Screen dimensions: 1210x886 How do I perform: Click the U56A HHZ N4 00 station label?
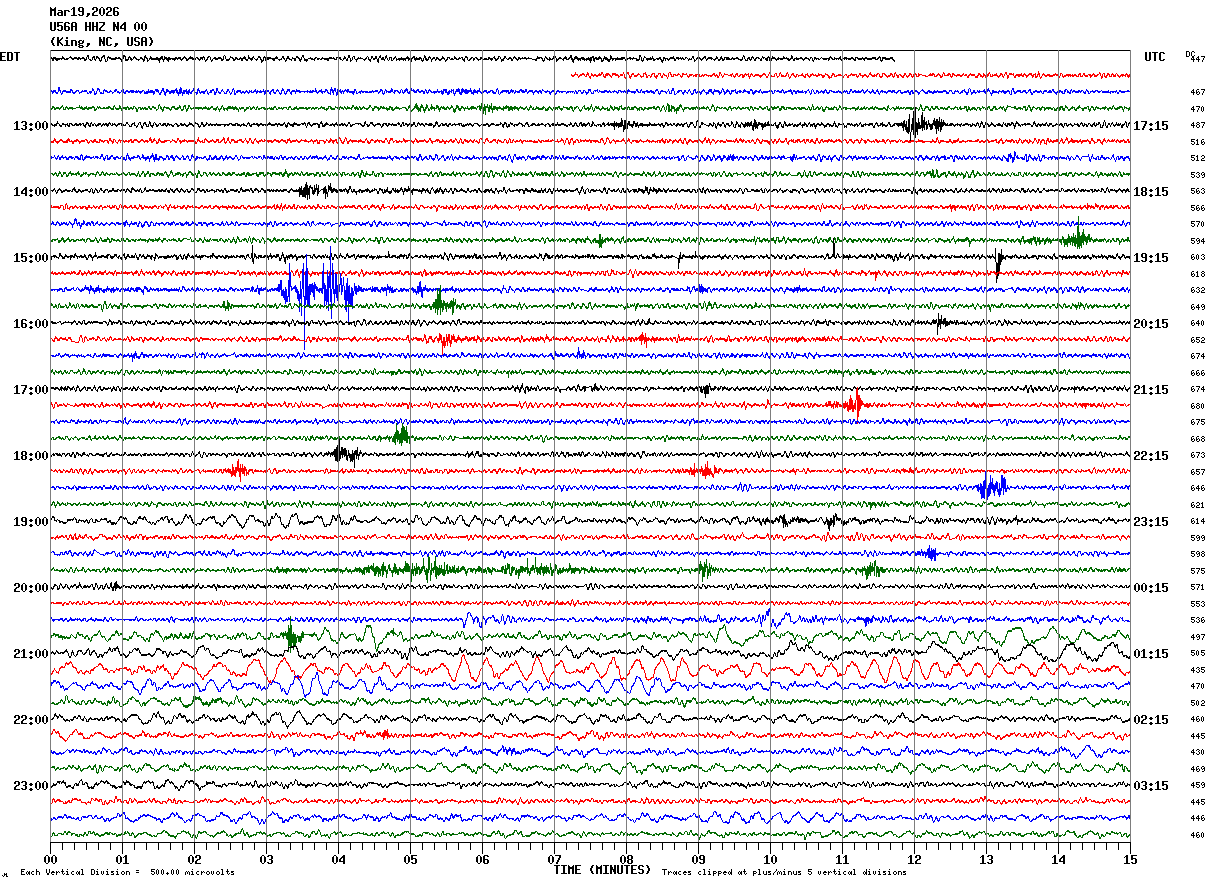tap(98, 27)
